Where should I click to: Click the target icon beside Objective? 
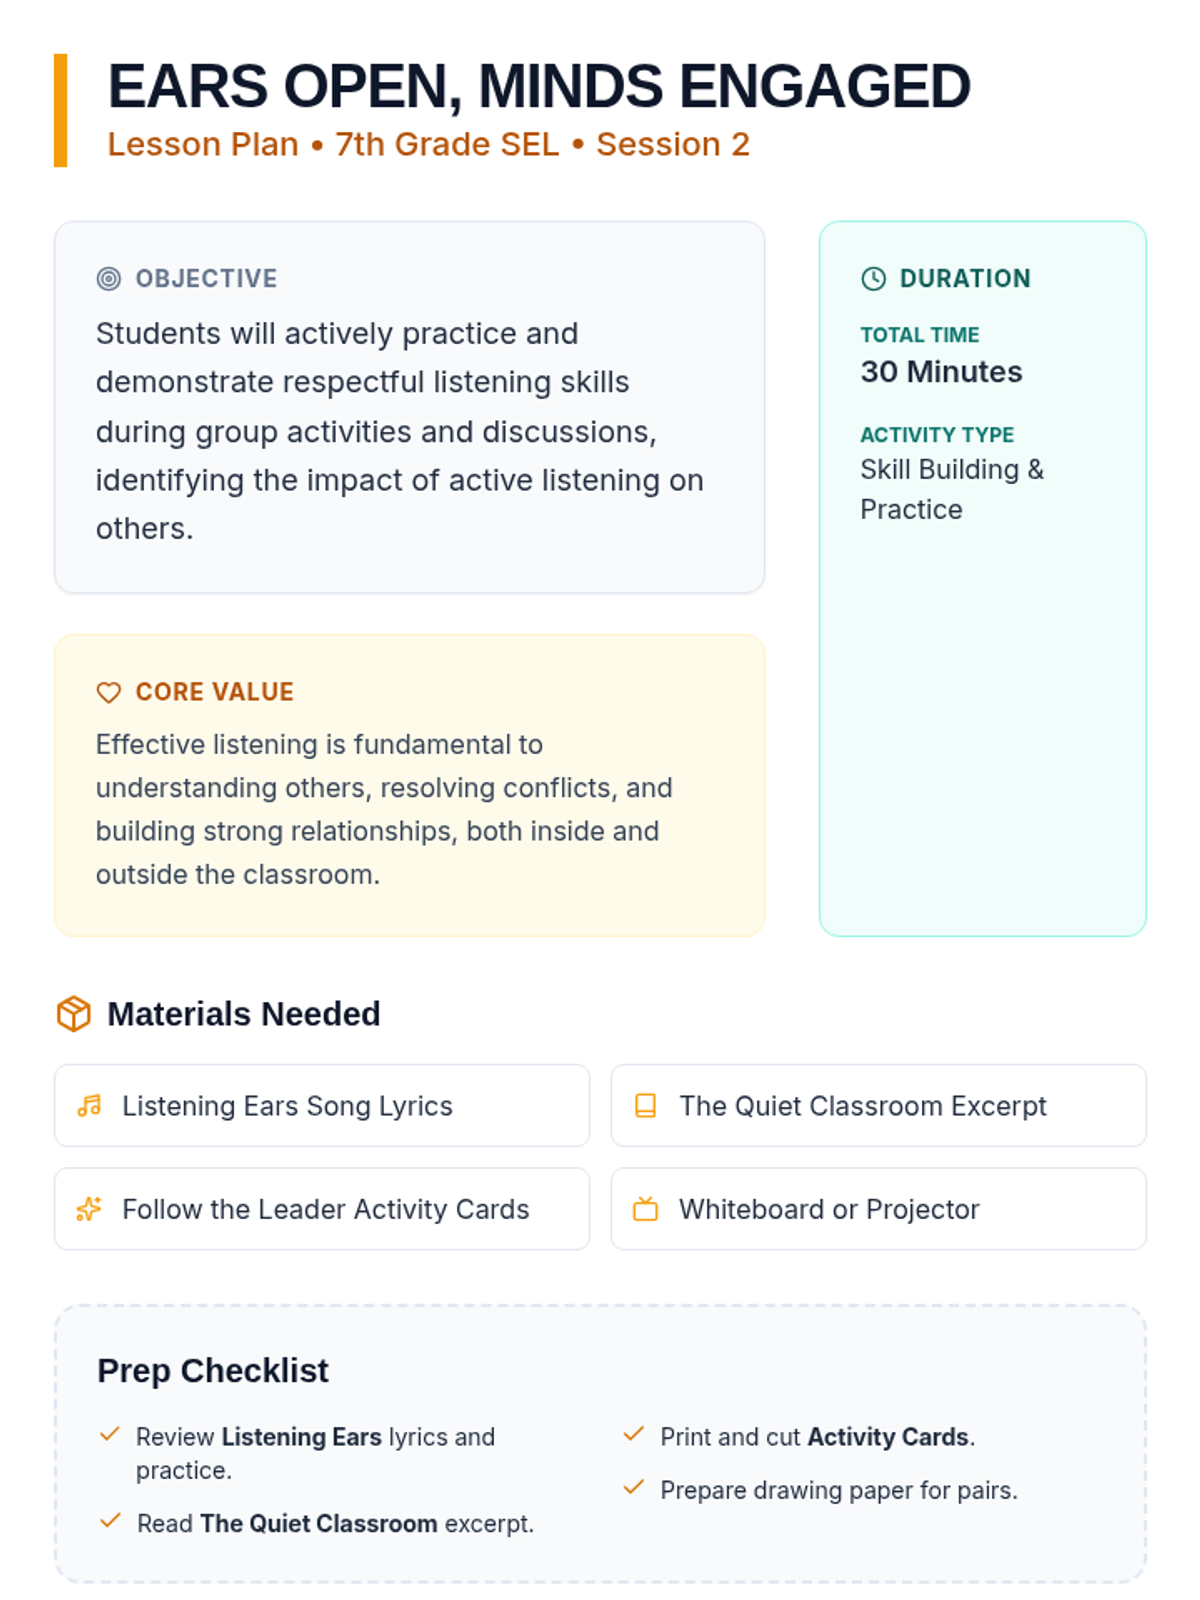click(108, 279)
